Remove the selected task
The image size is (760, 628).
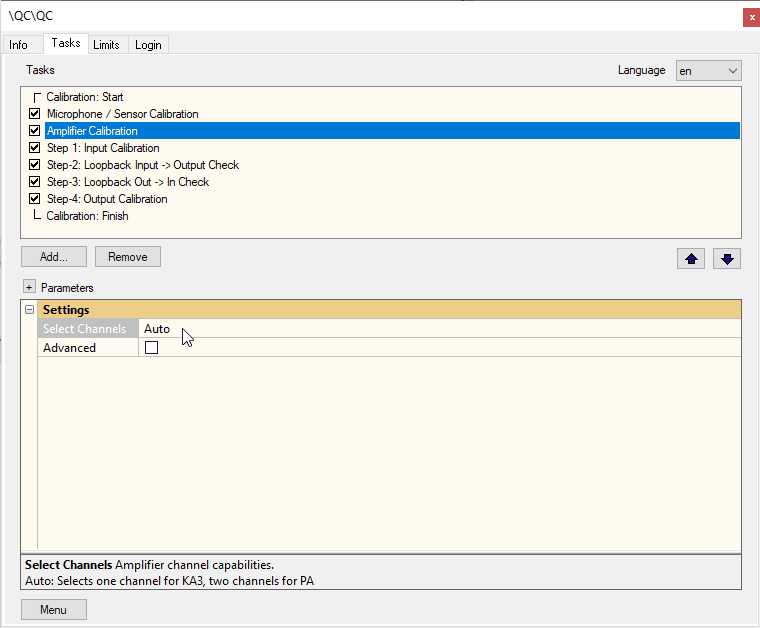point(127,256)
